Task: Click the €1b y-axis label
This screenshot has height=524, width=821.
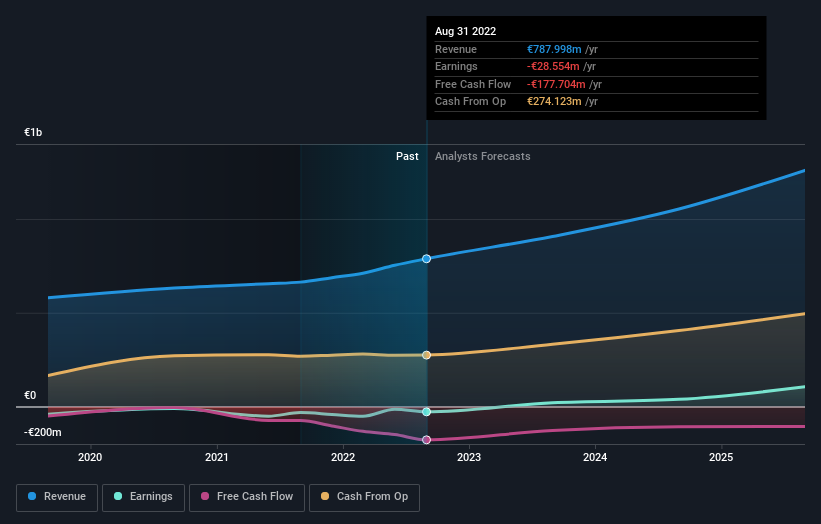Action: click(33, 132)
